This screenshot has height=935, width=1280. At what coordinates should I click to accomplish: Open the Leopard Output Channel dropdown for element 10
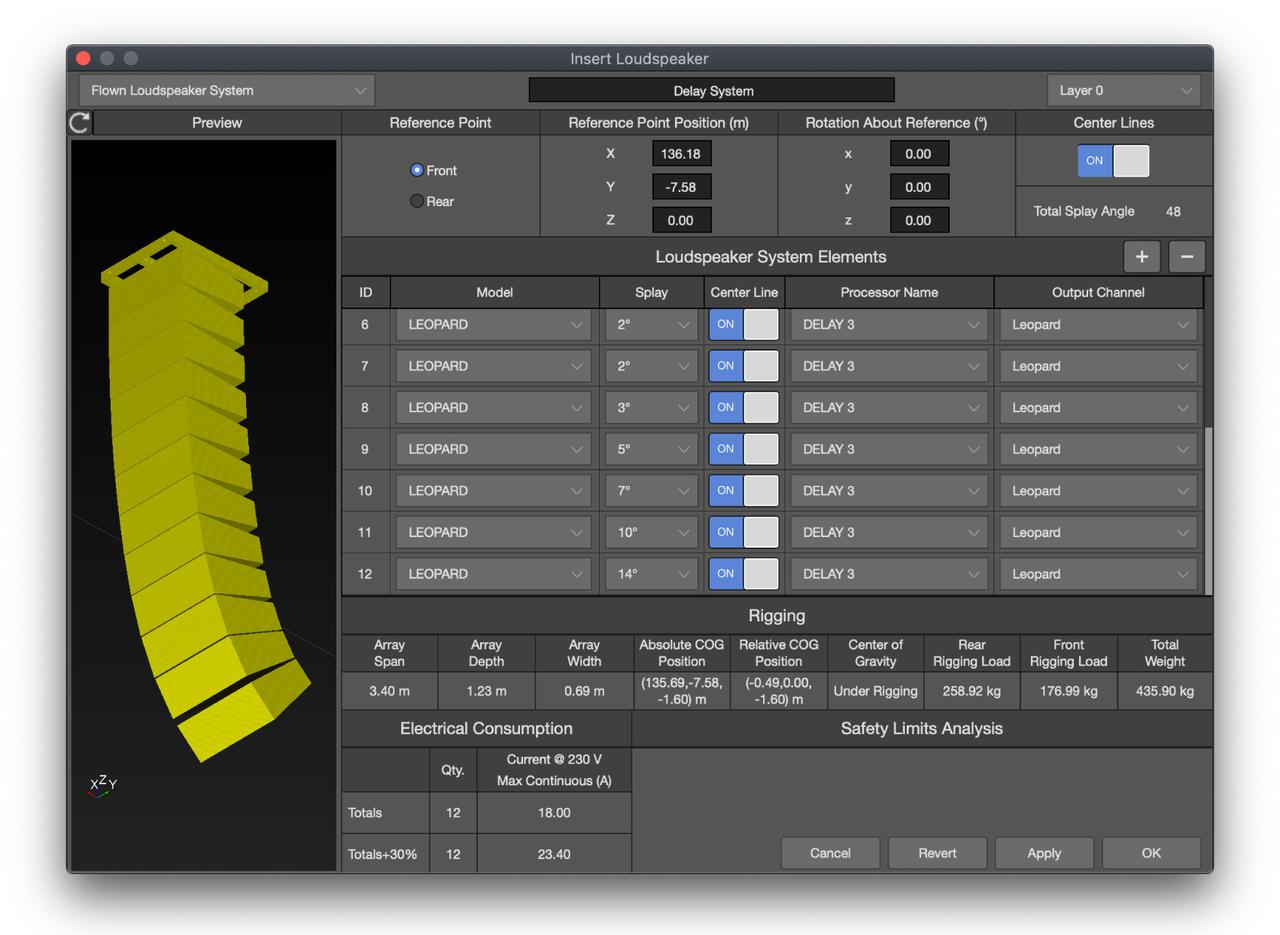click(x=1097, y=490)
